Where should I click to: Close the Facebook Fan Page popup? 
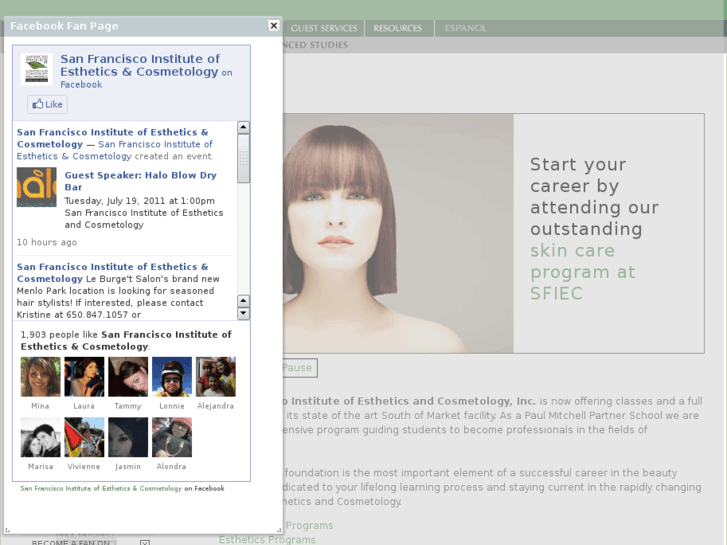pyautogui.click(x=274, y=26)
